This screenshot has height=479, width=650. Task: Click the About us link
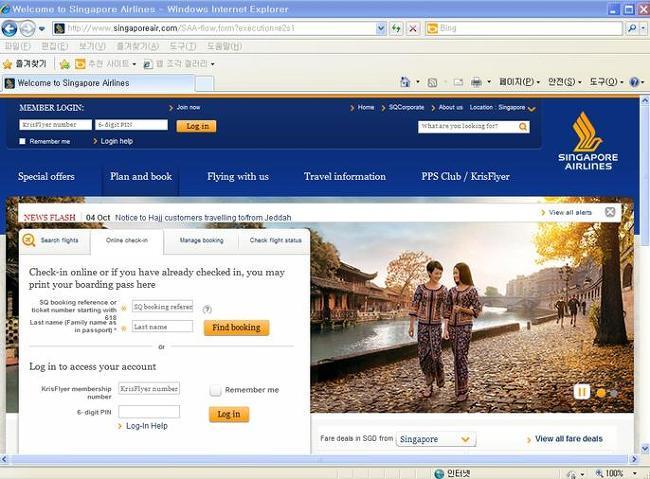tap(451, 107)
